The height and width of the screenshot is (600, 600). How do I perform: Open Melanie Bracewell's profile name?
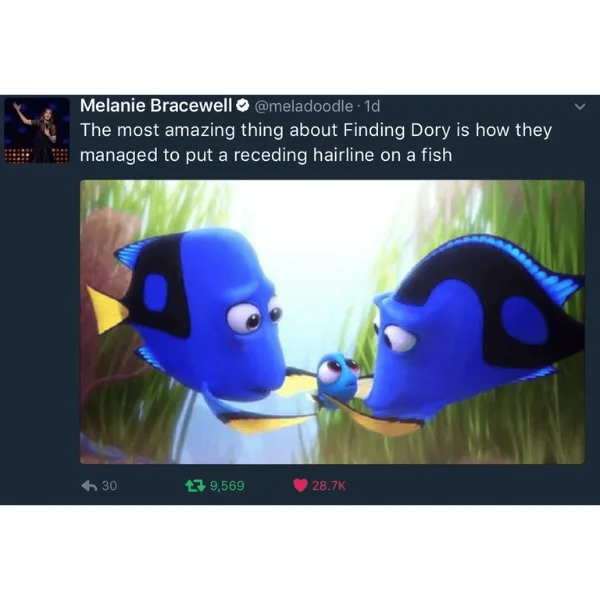click(156, 106)
